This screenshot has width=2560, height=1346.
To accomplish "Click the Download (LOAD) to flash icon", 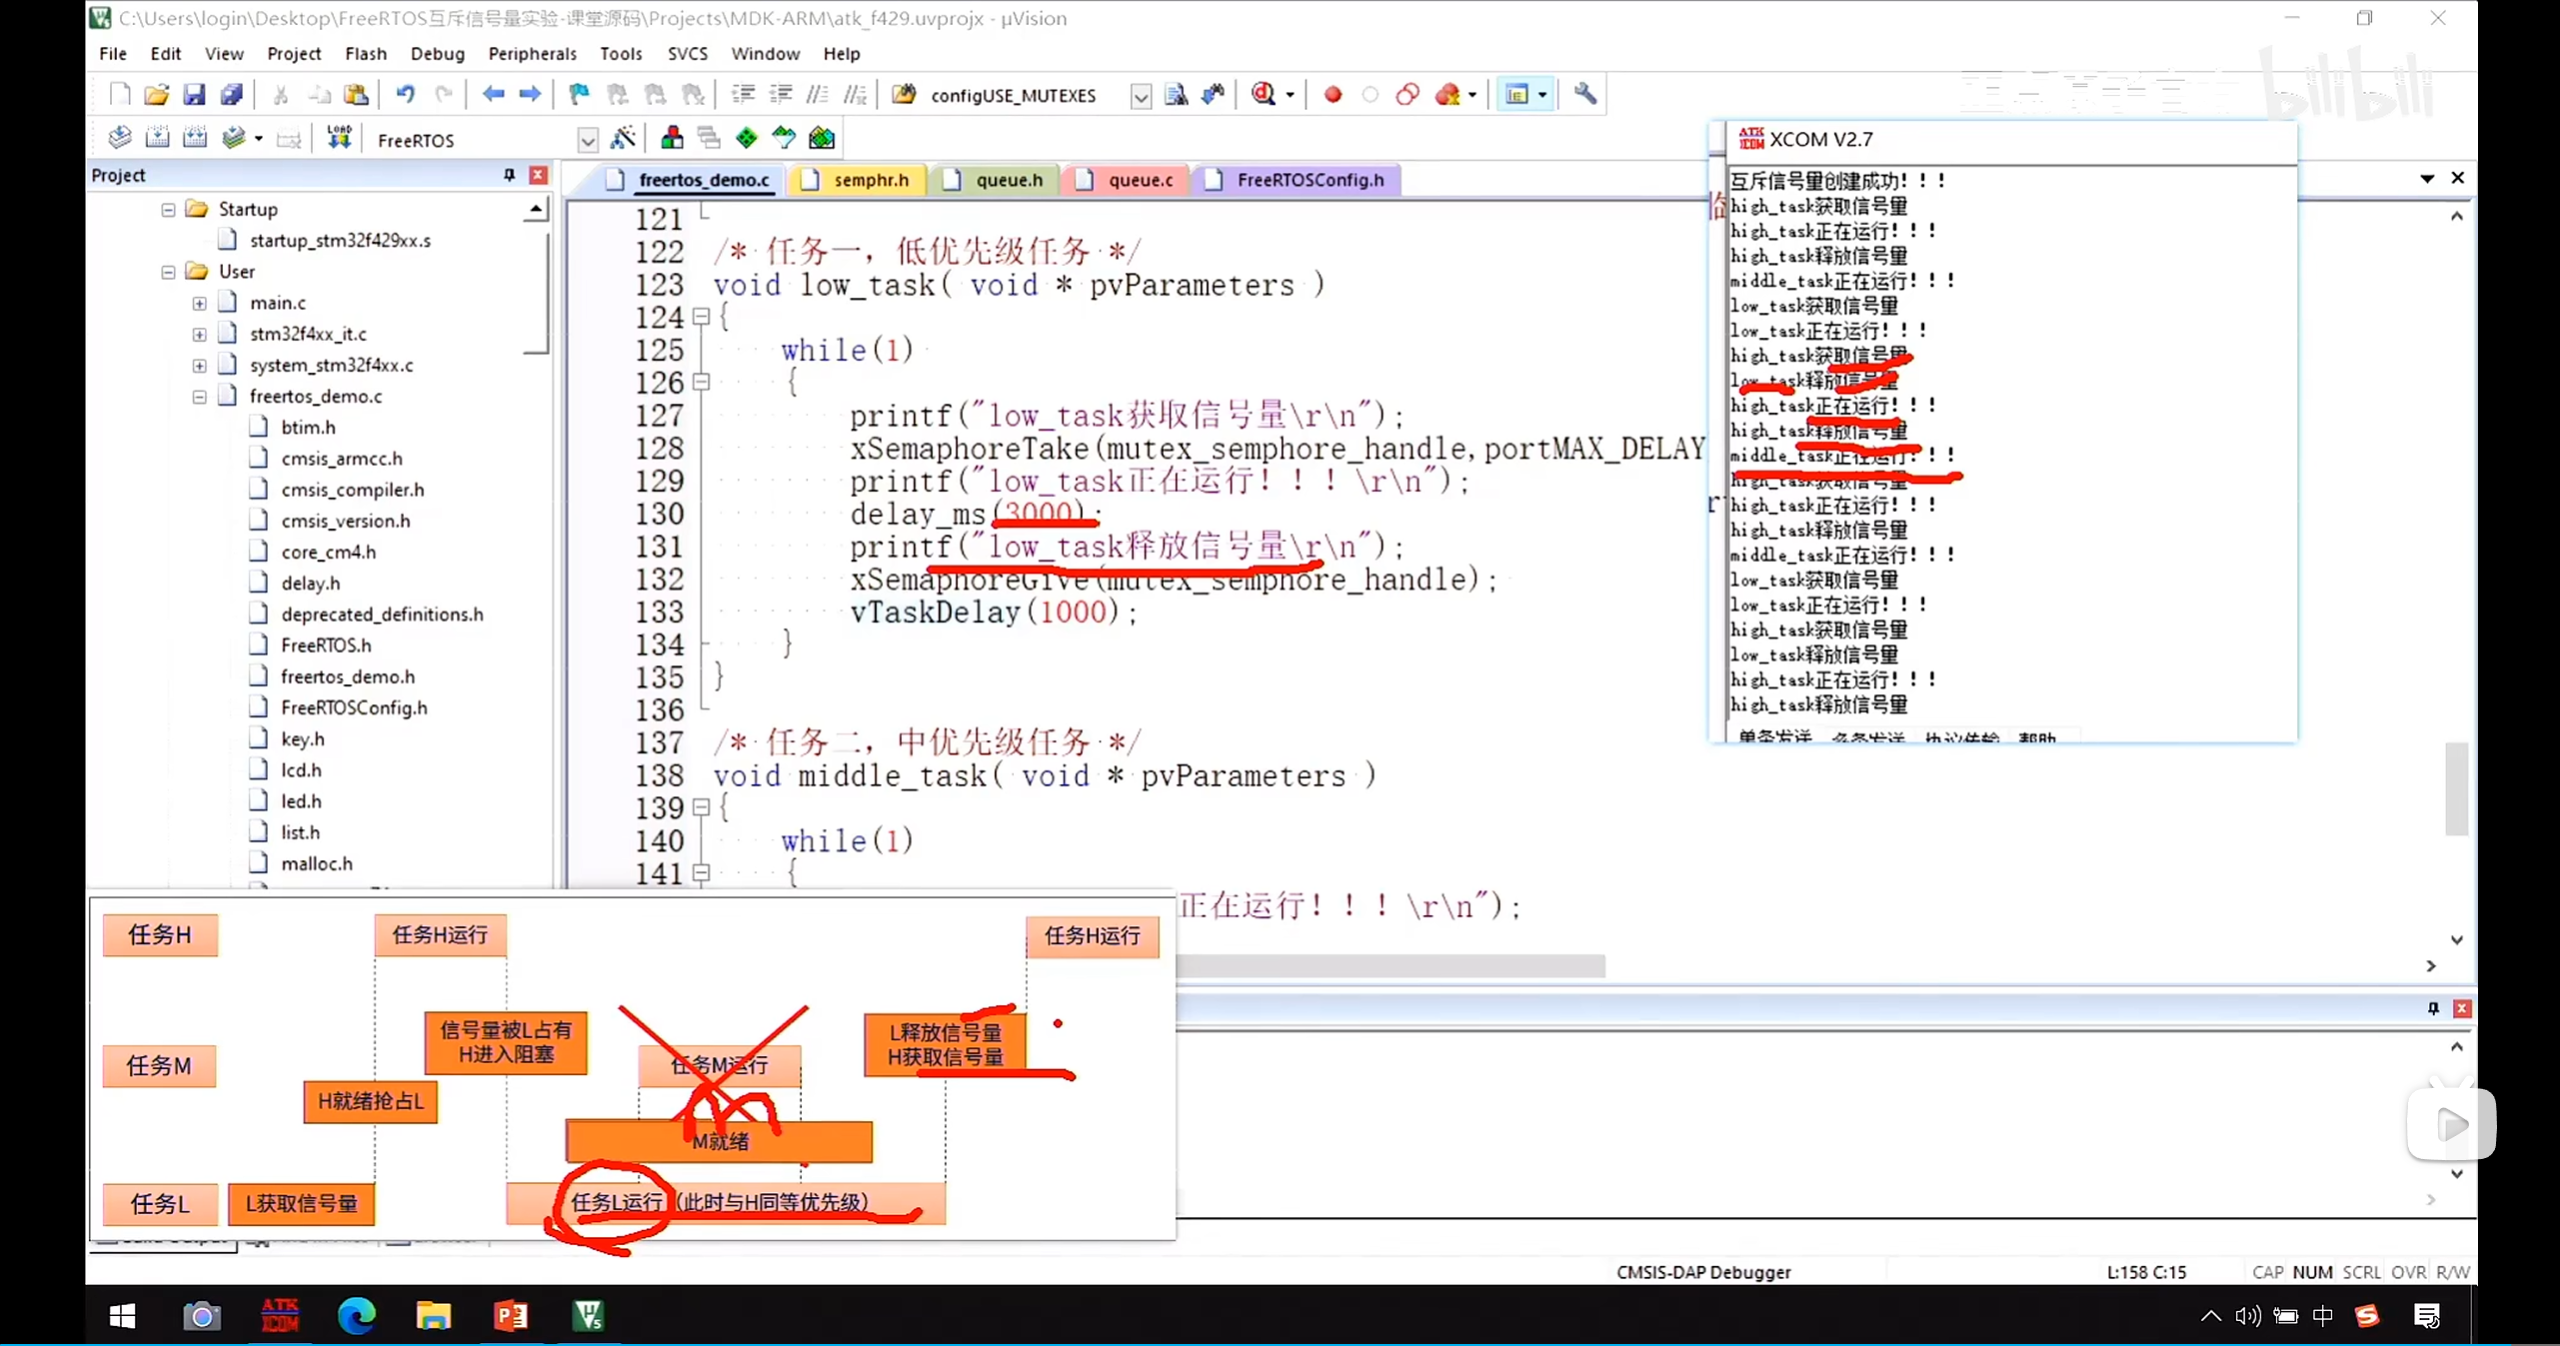I will coord(339,138).
